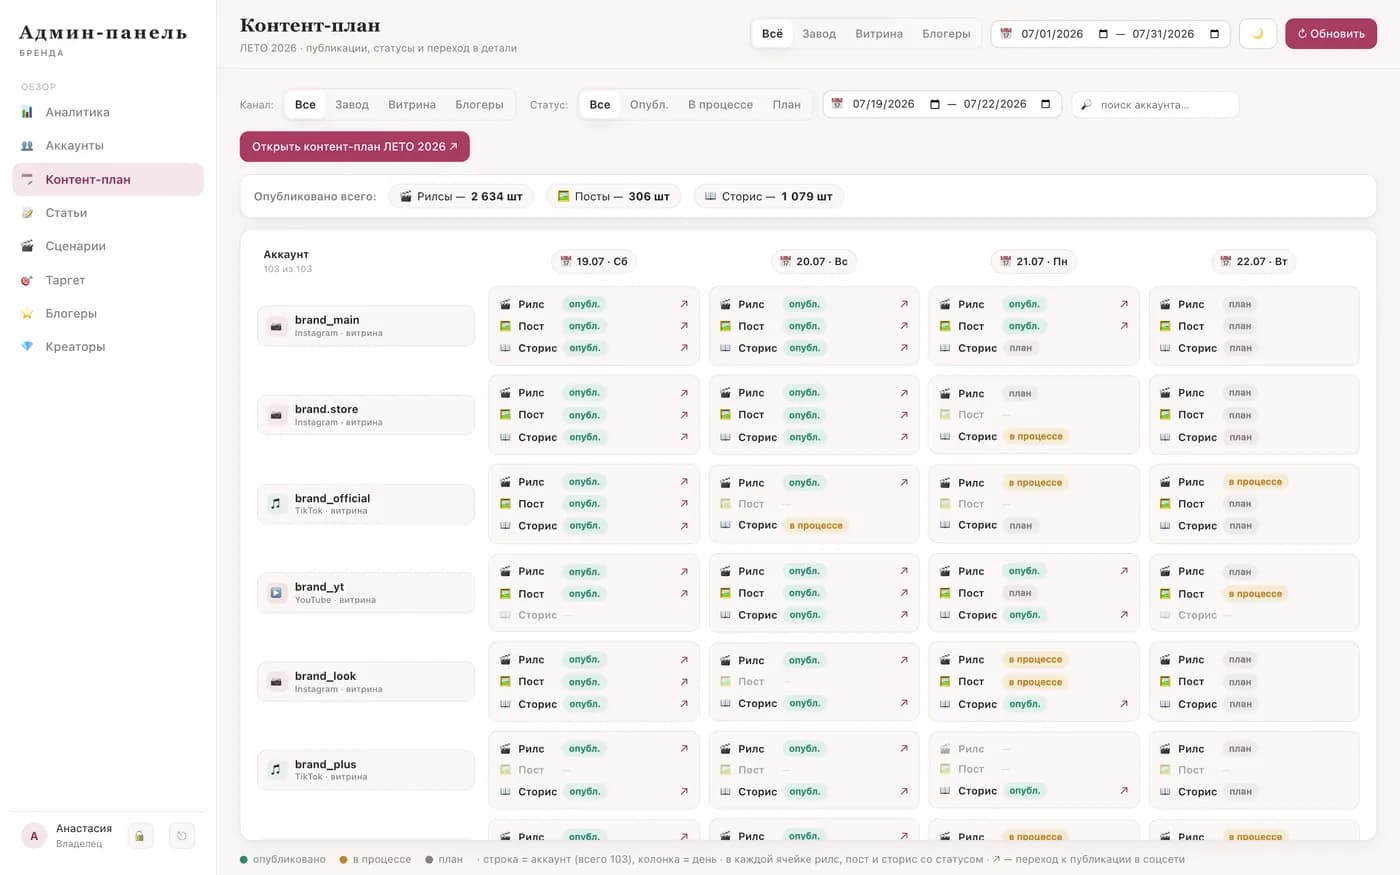Open brand_plus Сторис arrow for 21.07
This screenshot has width=1400, height=875.
coord(1124,791)
